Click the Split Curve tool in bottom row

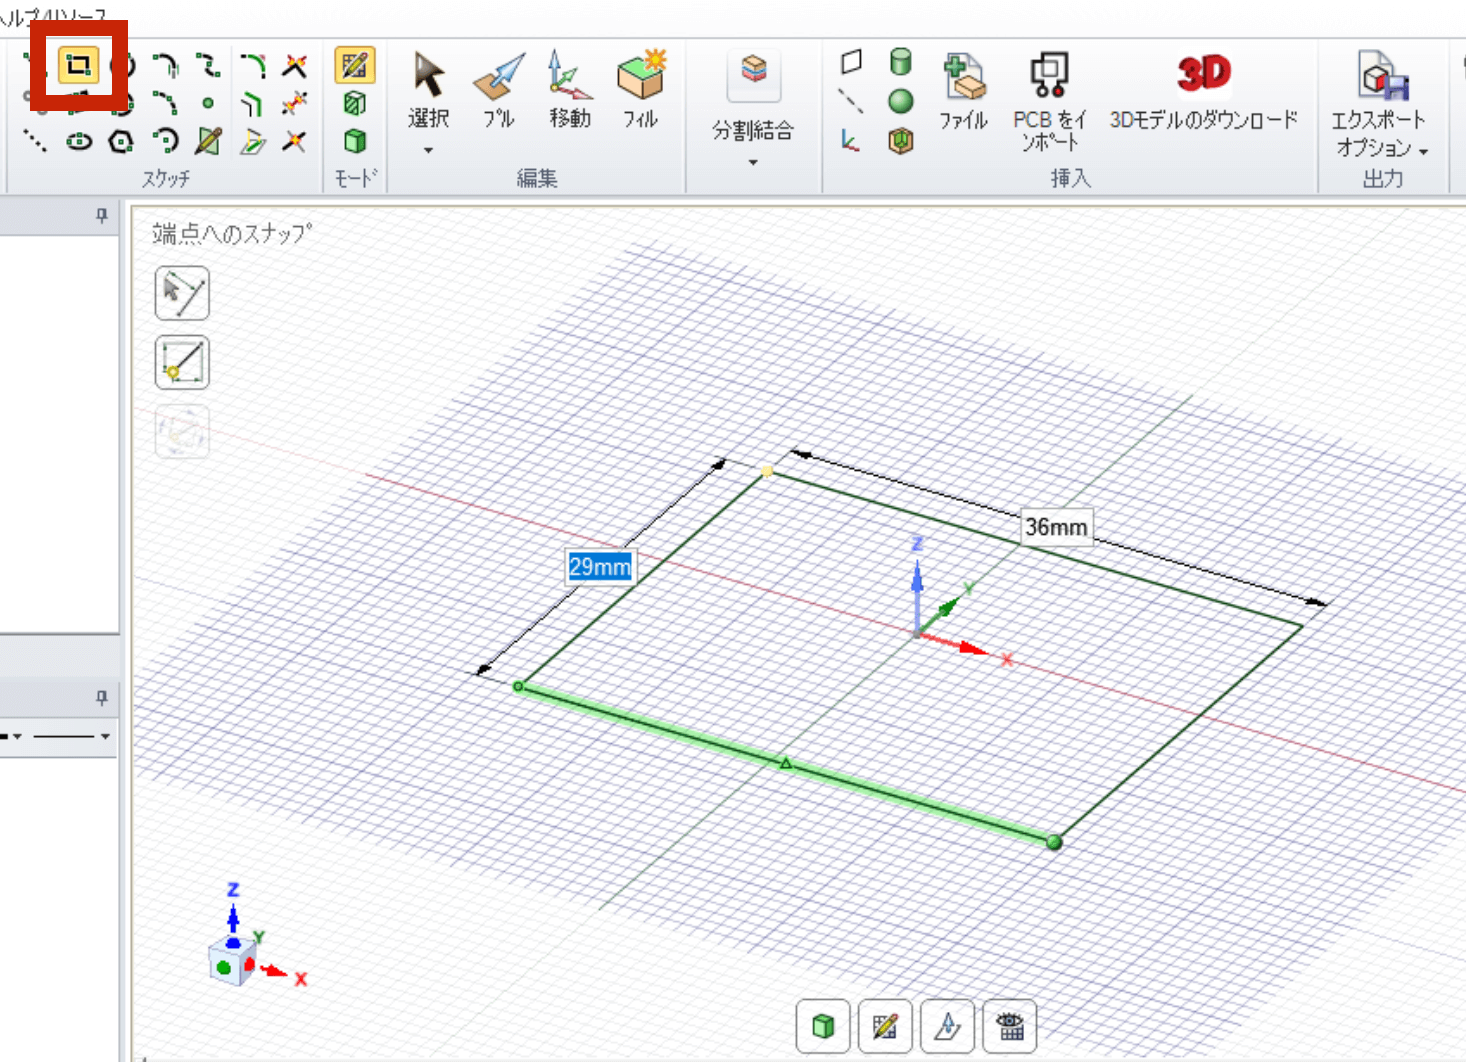(x=294, y=141)
